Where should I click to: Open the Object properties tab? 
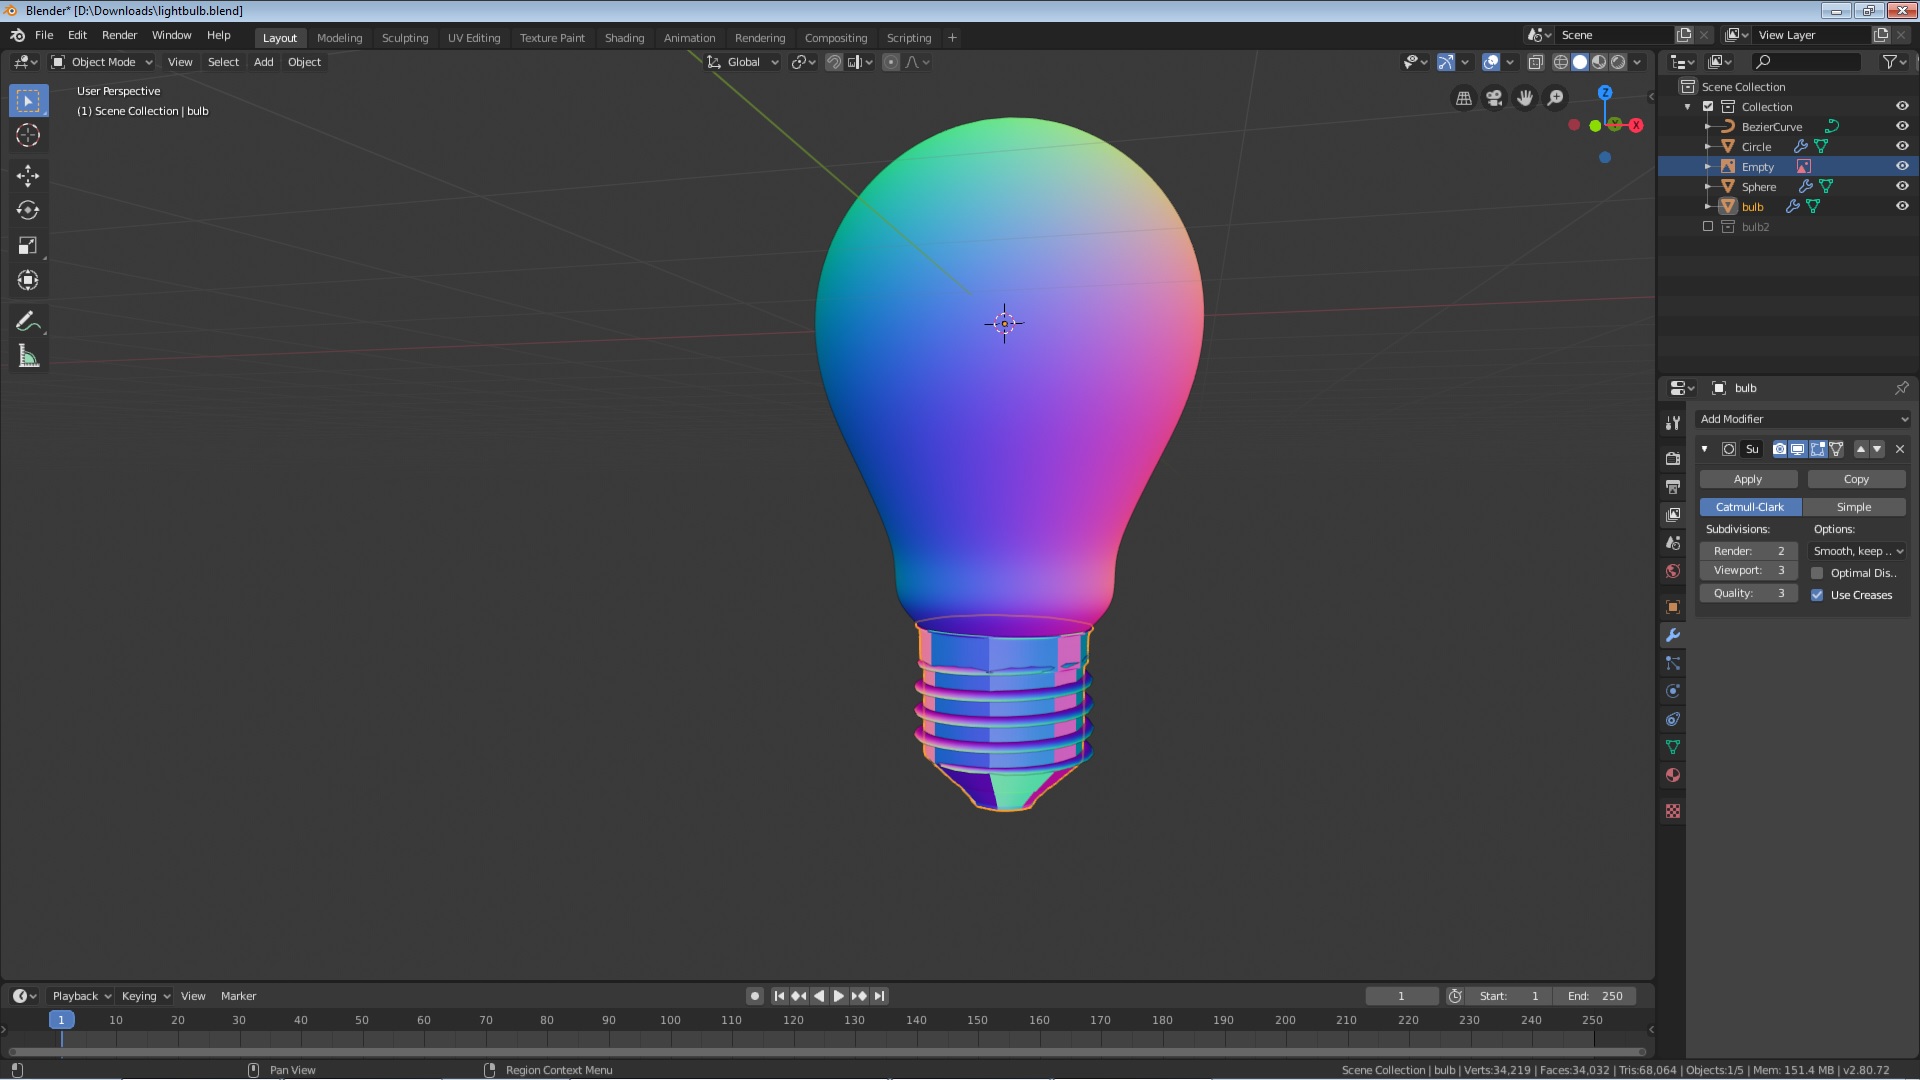[1673, 607]
